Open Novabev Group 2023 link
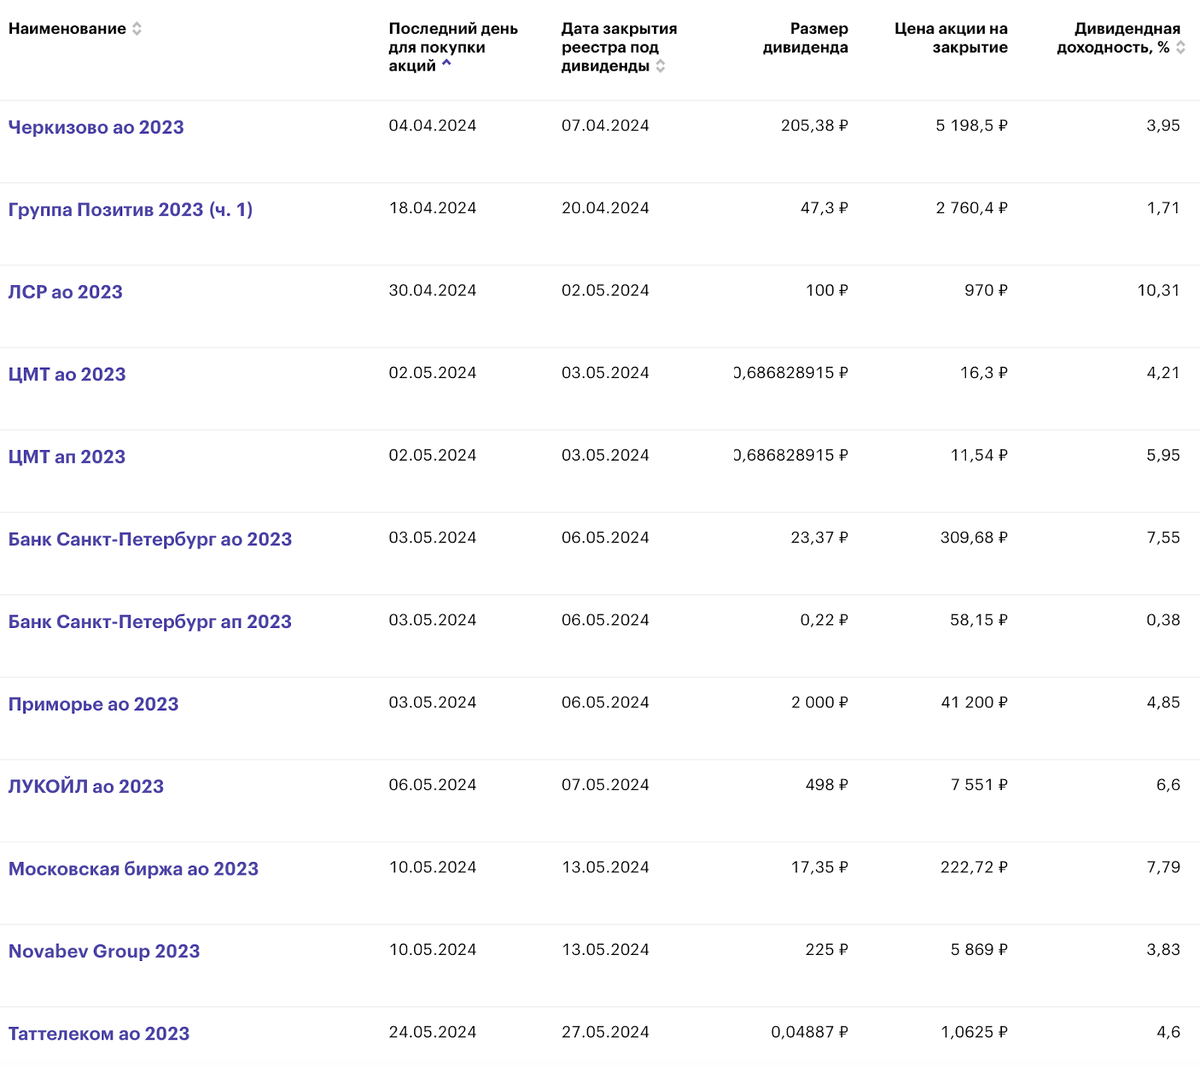Screen dimensions: 1200x1066 click(x=104, y=951)
